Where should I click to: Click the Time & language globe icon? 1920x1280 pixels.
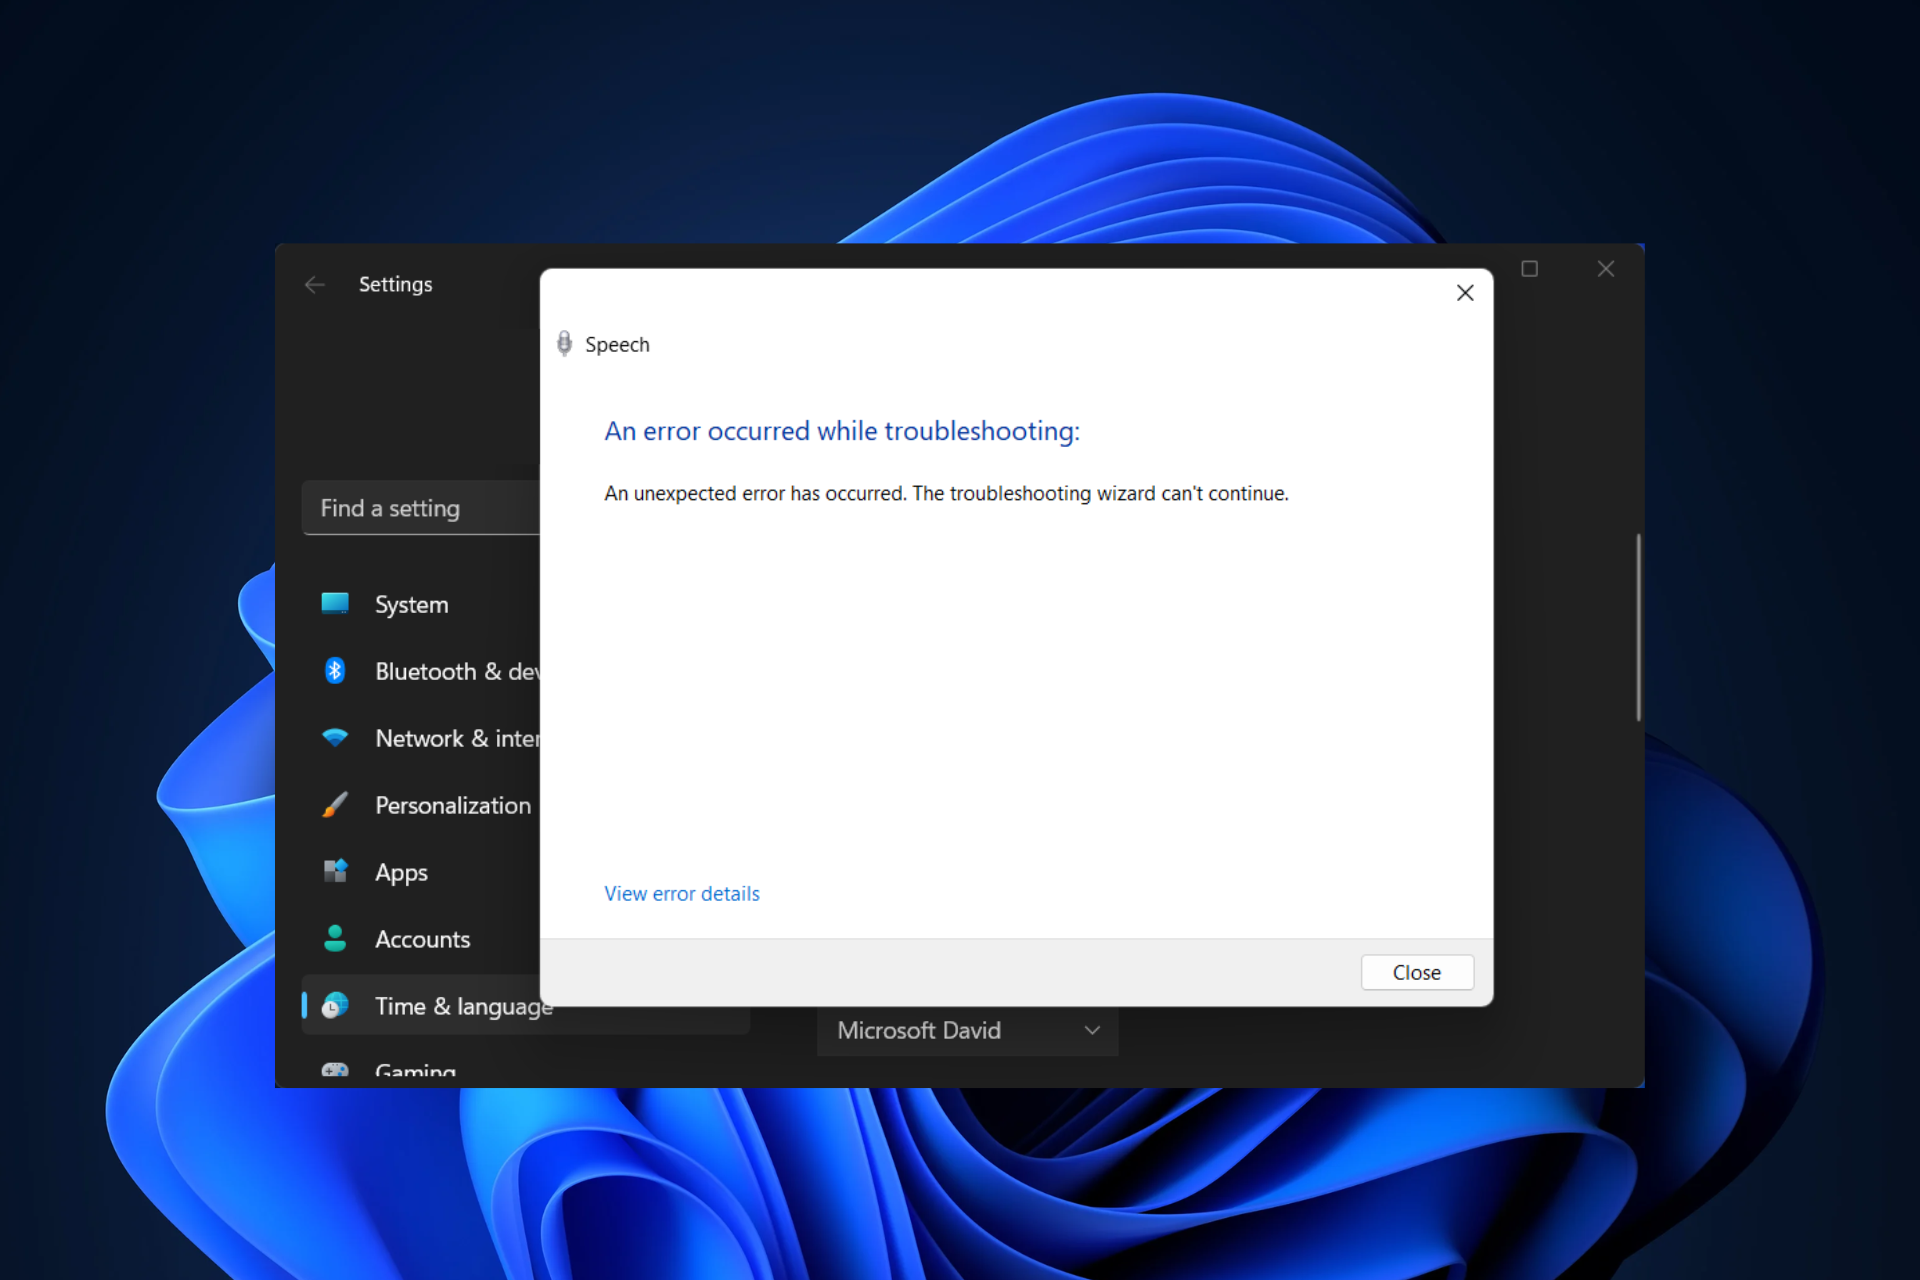[x=335, y=1005]
